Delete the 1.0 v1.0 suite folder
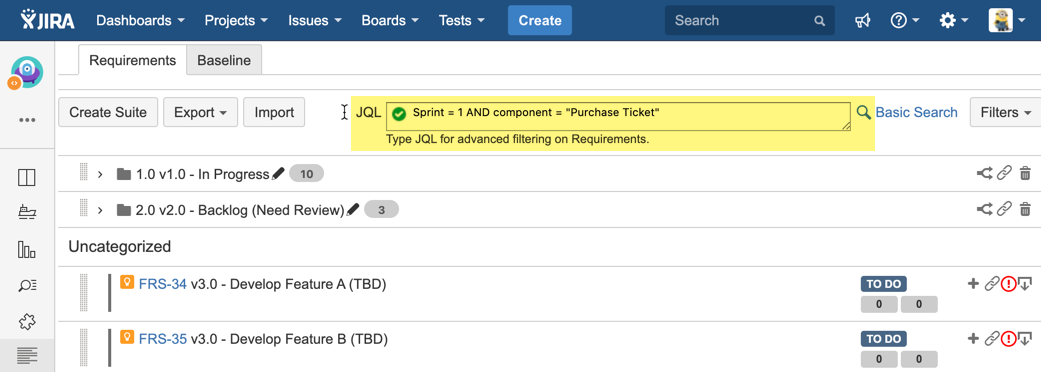 click(1025, 173)
